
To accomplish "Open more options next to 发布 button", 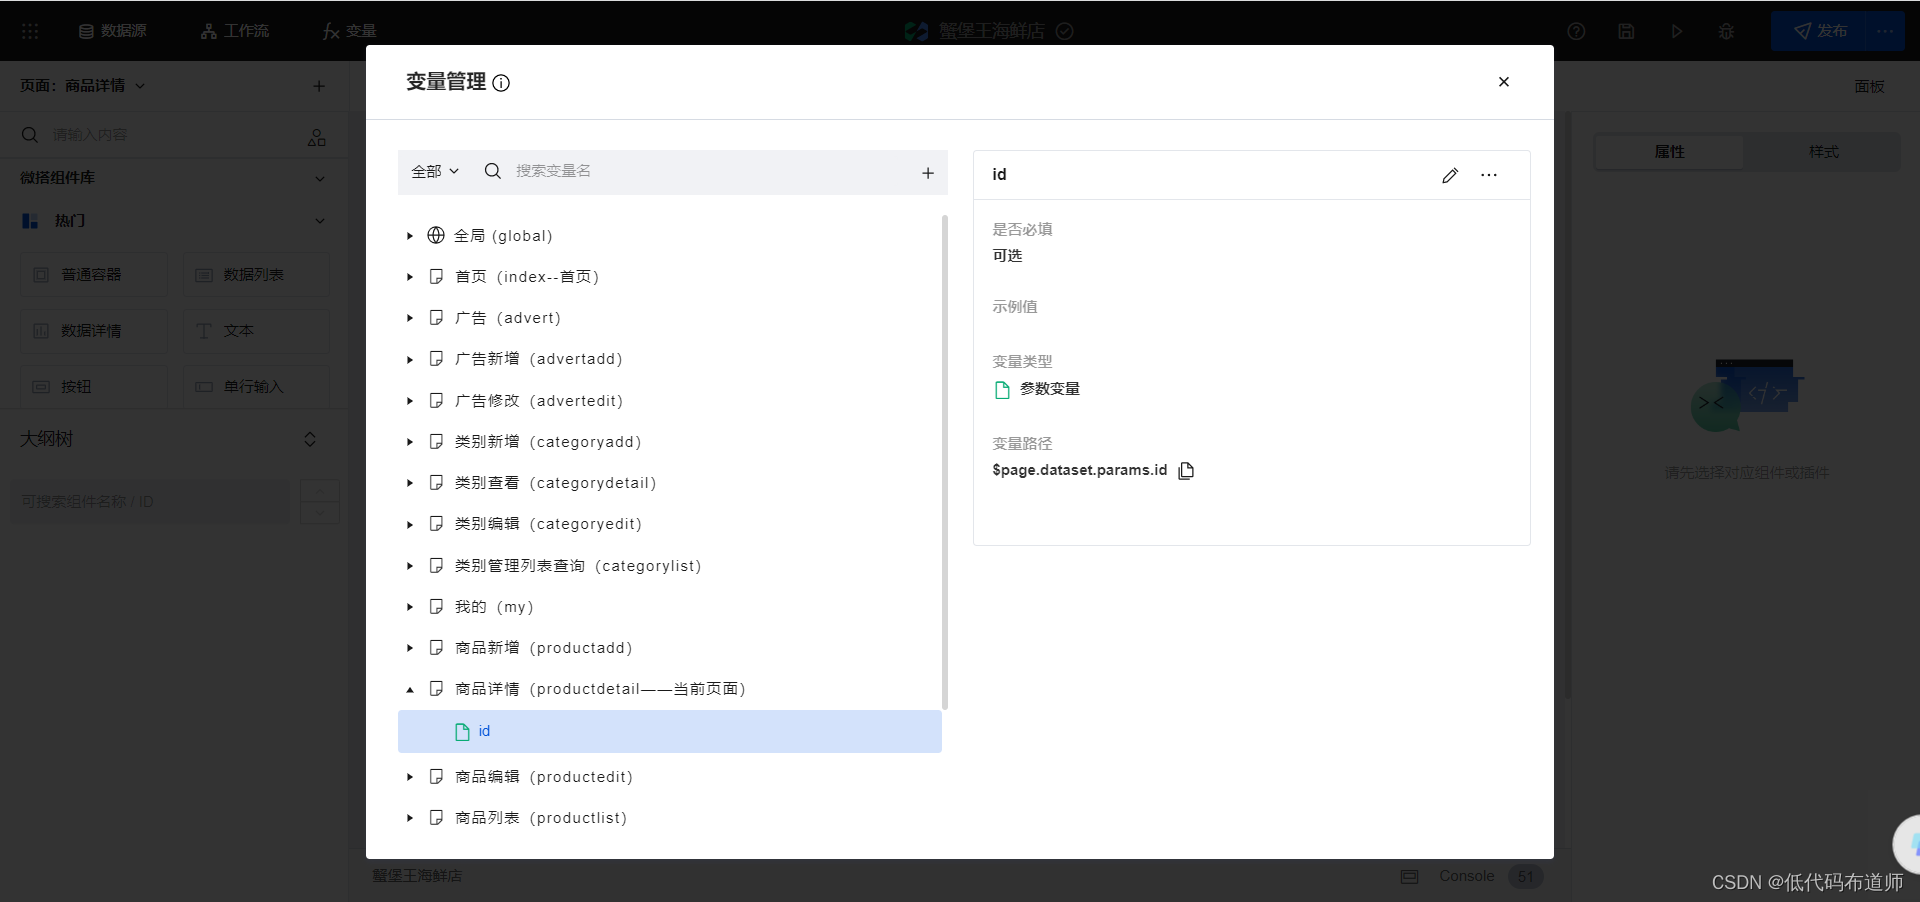I will coord(1885,31).
